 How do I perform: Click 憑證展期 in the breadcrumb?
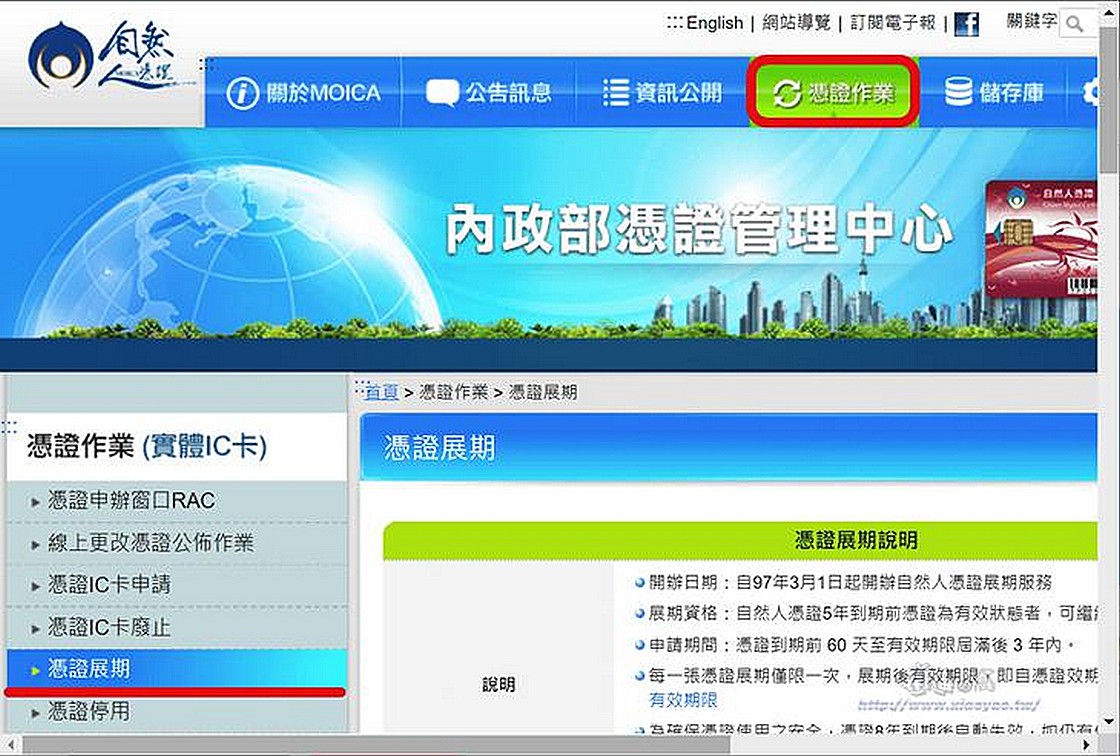[543, 392]
